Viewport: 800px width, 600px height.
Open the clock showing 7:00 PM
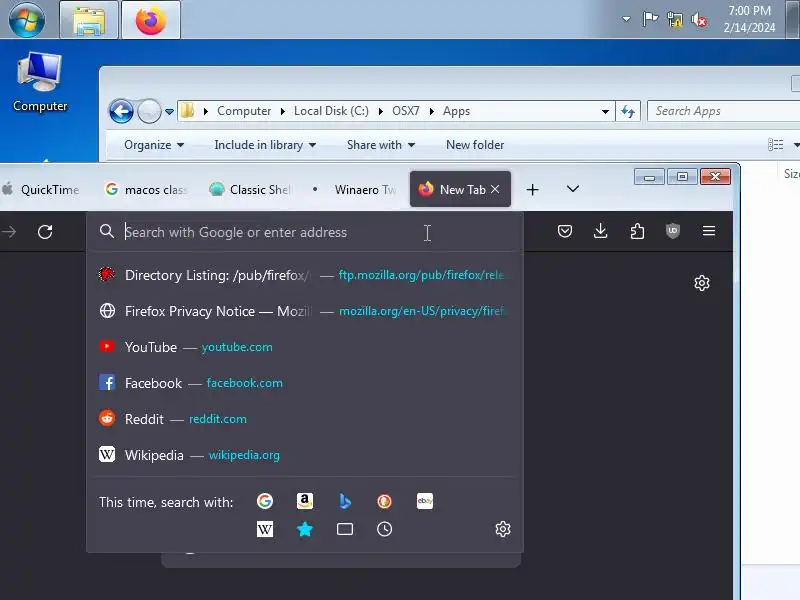749,19
